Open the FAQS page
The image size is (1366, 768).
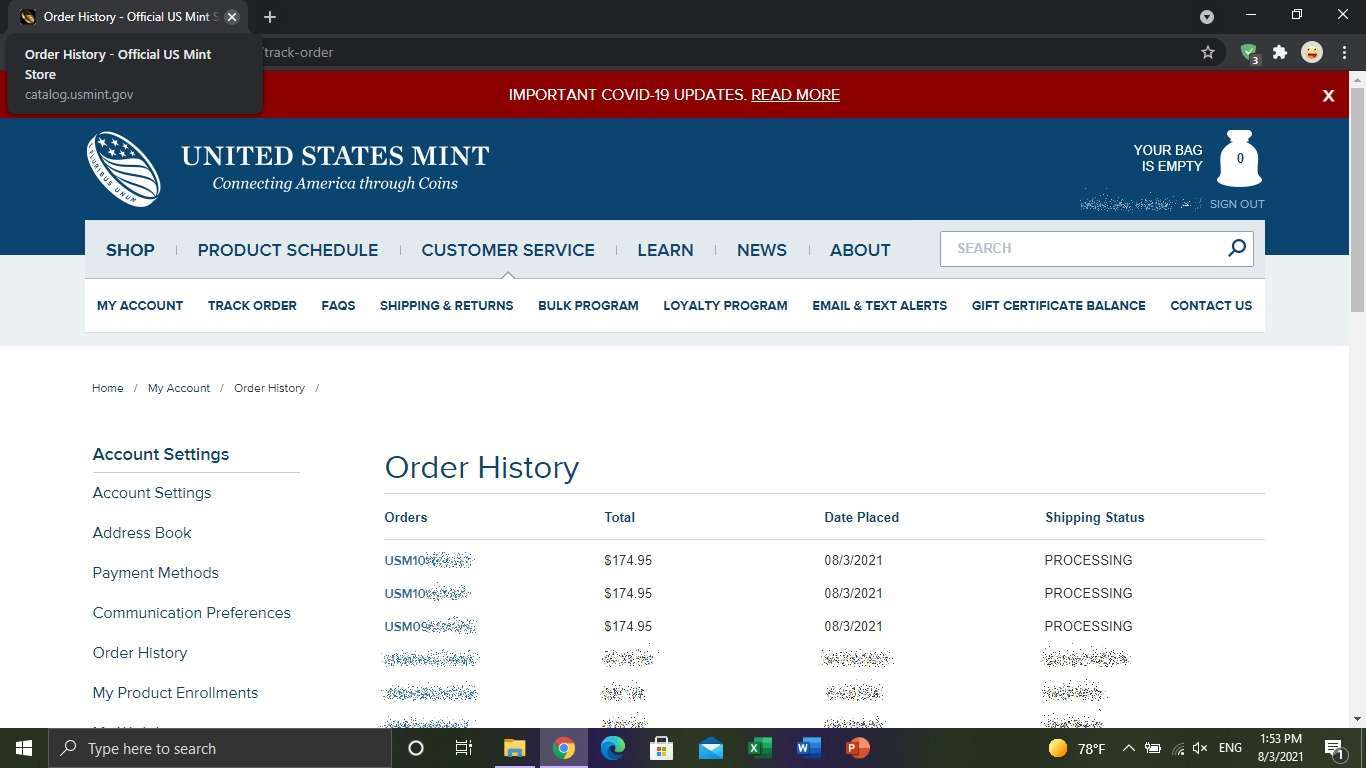pos(338,306)
